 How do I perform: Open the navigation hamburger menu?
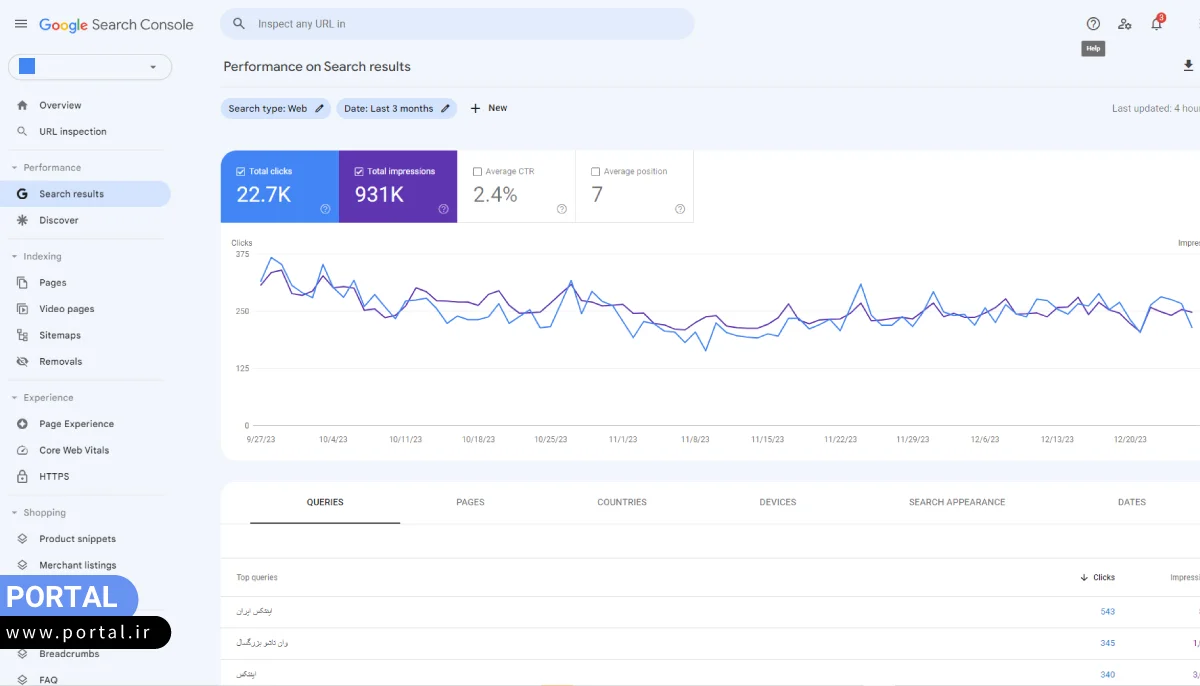coord(21,24)
